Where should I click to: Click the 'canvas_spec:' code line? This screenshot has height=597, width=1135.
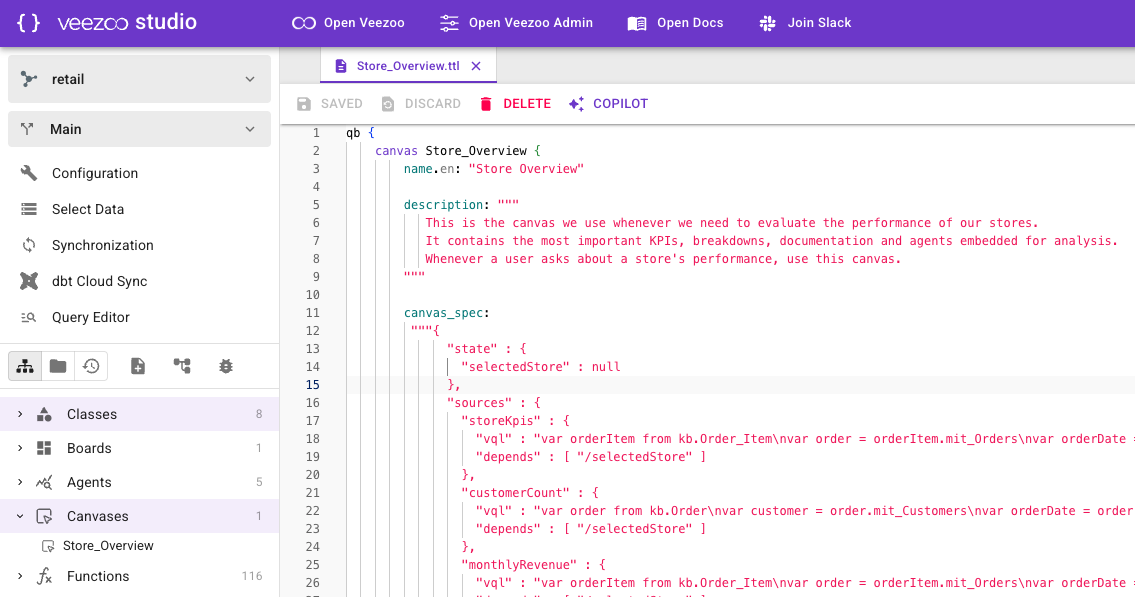coord(447,313)
